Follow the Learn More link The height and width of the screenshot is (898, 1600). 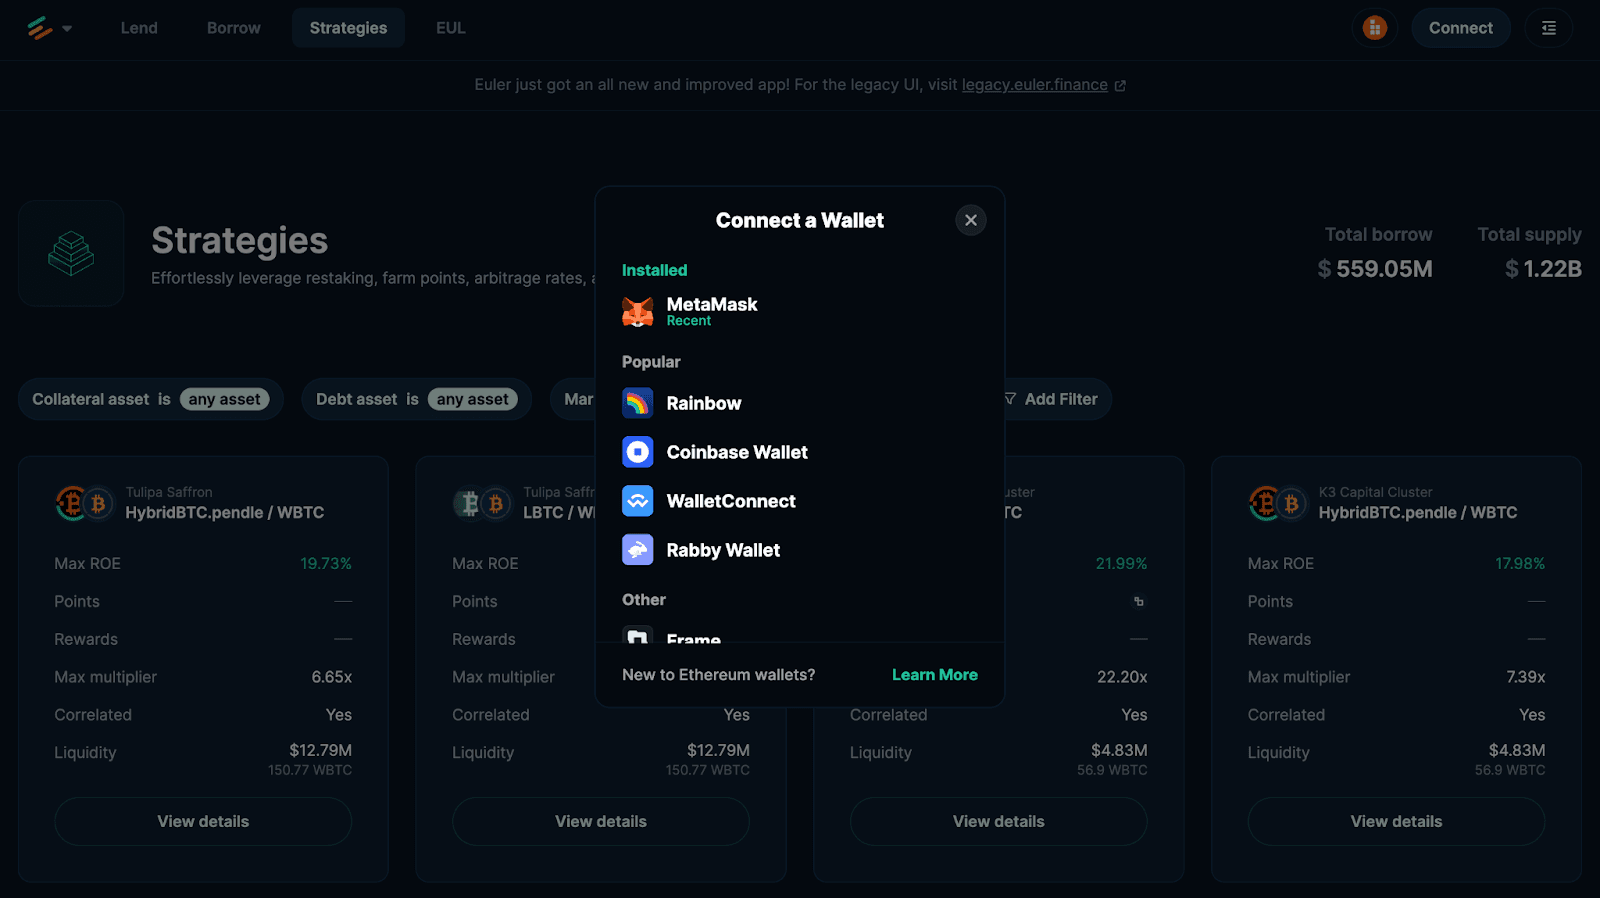(934, 675)
